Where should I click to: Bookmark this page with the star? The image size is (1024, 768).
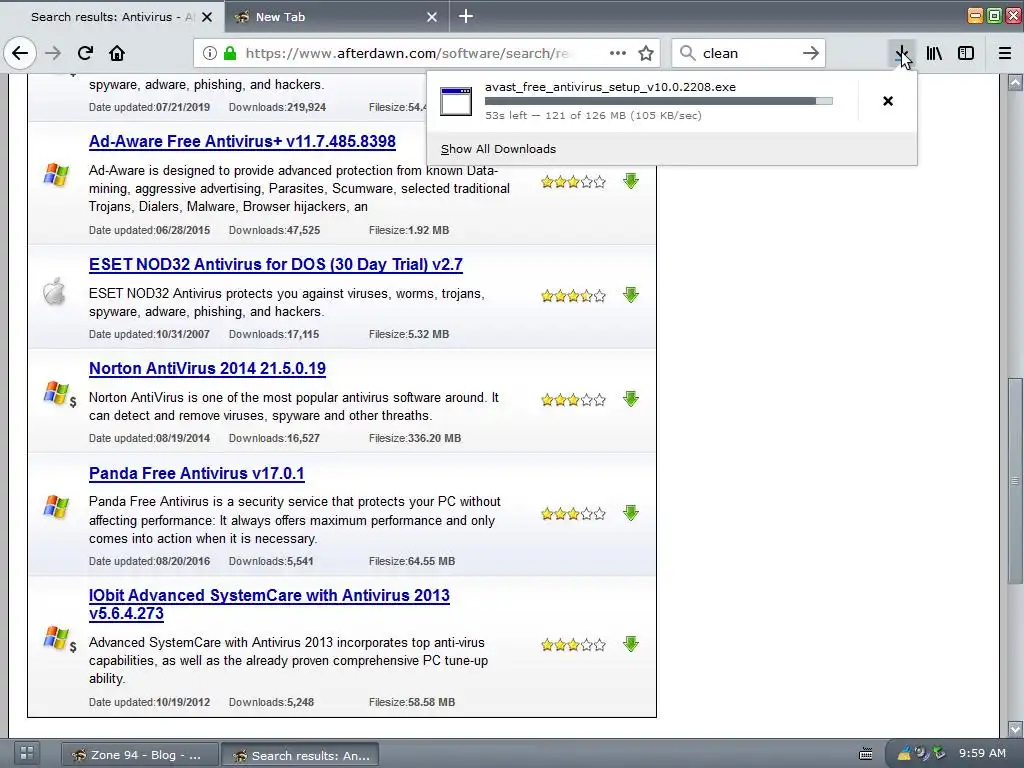[646, 53]
